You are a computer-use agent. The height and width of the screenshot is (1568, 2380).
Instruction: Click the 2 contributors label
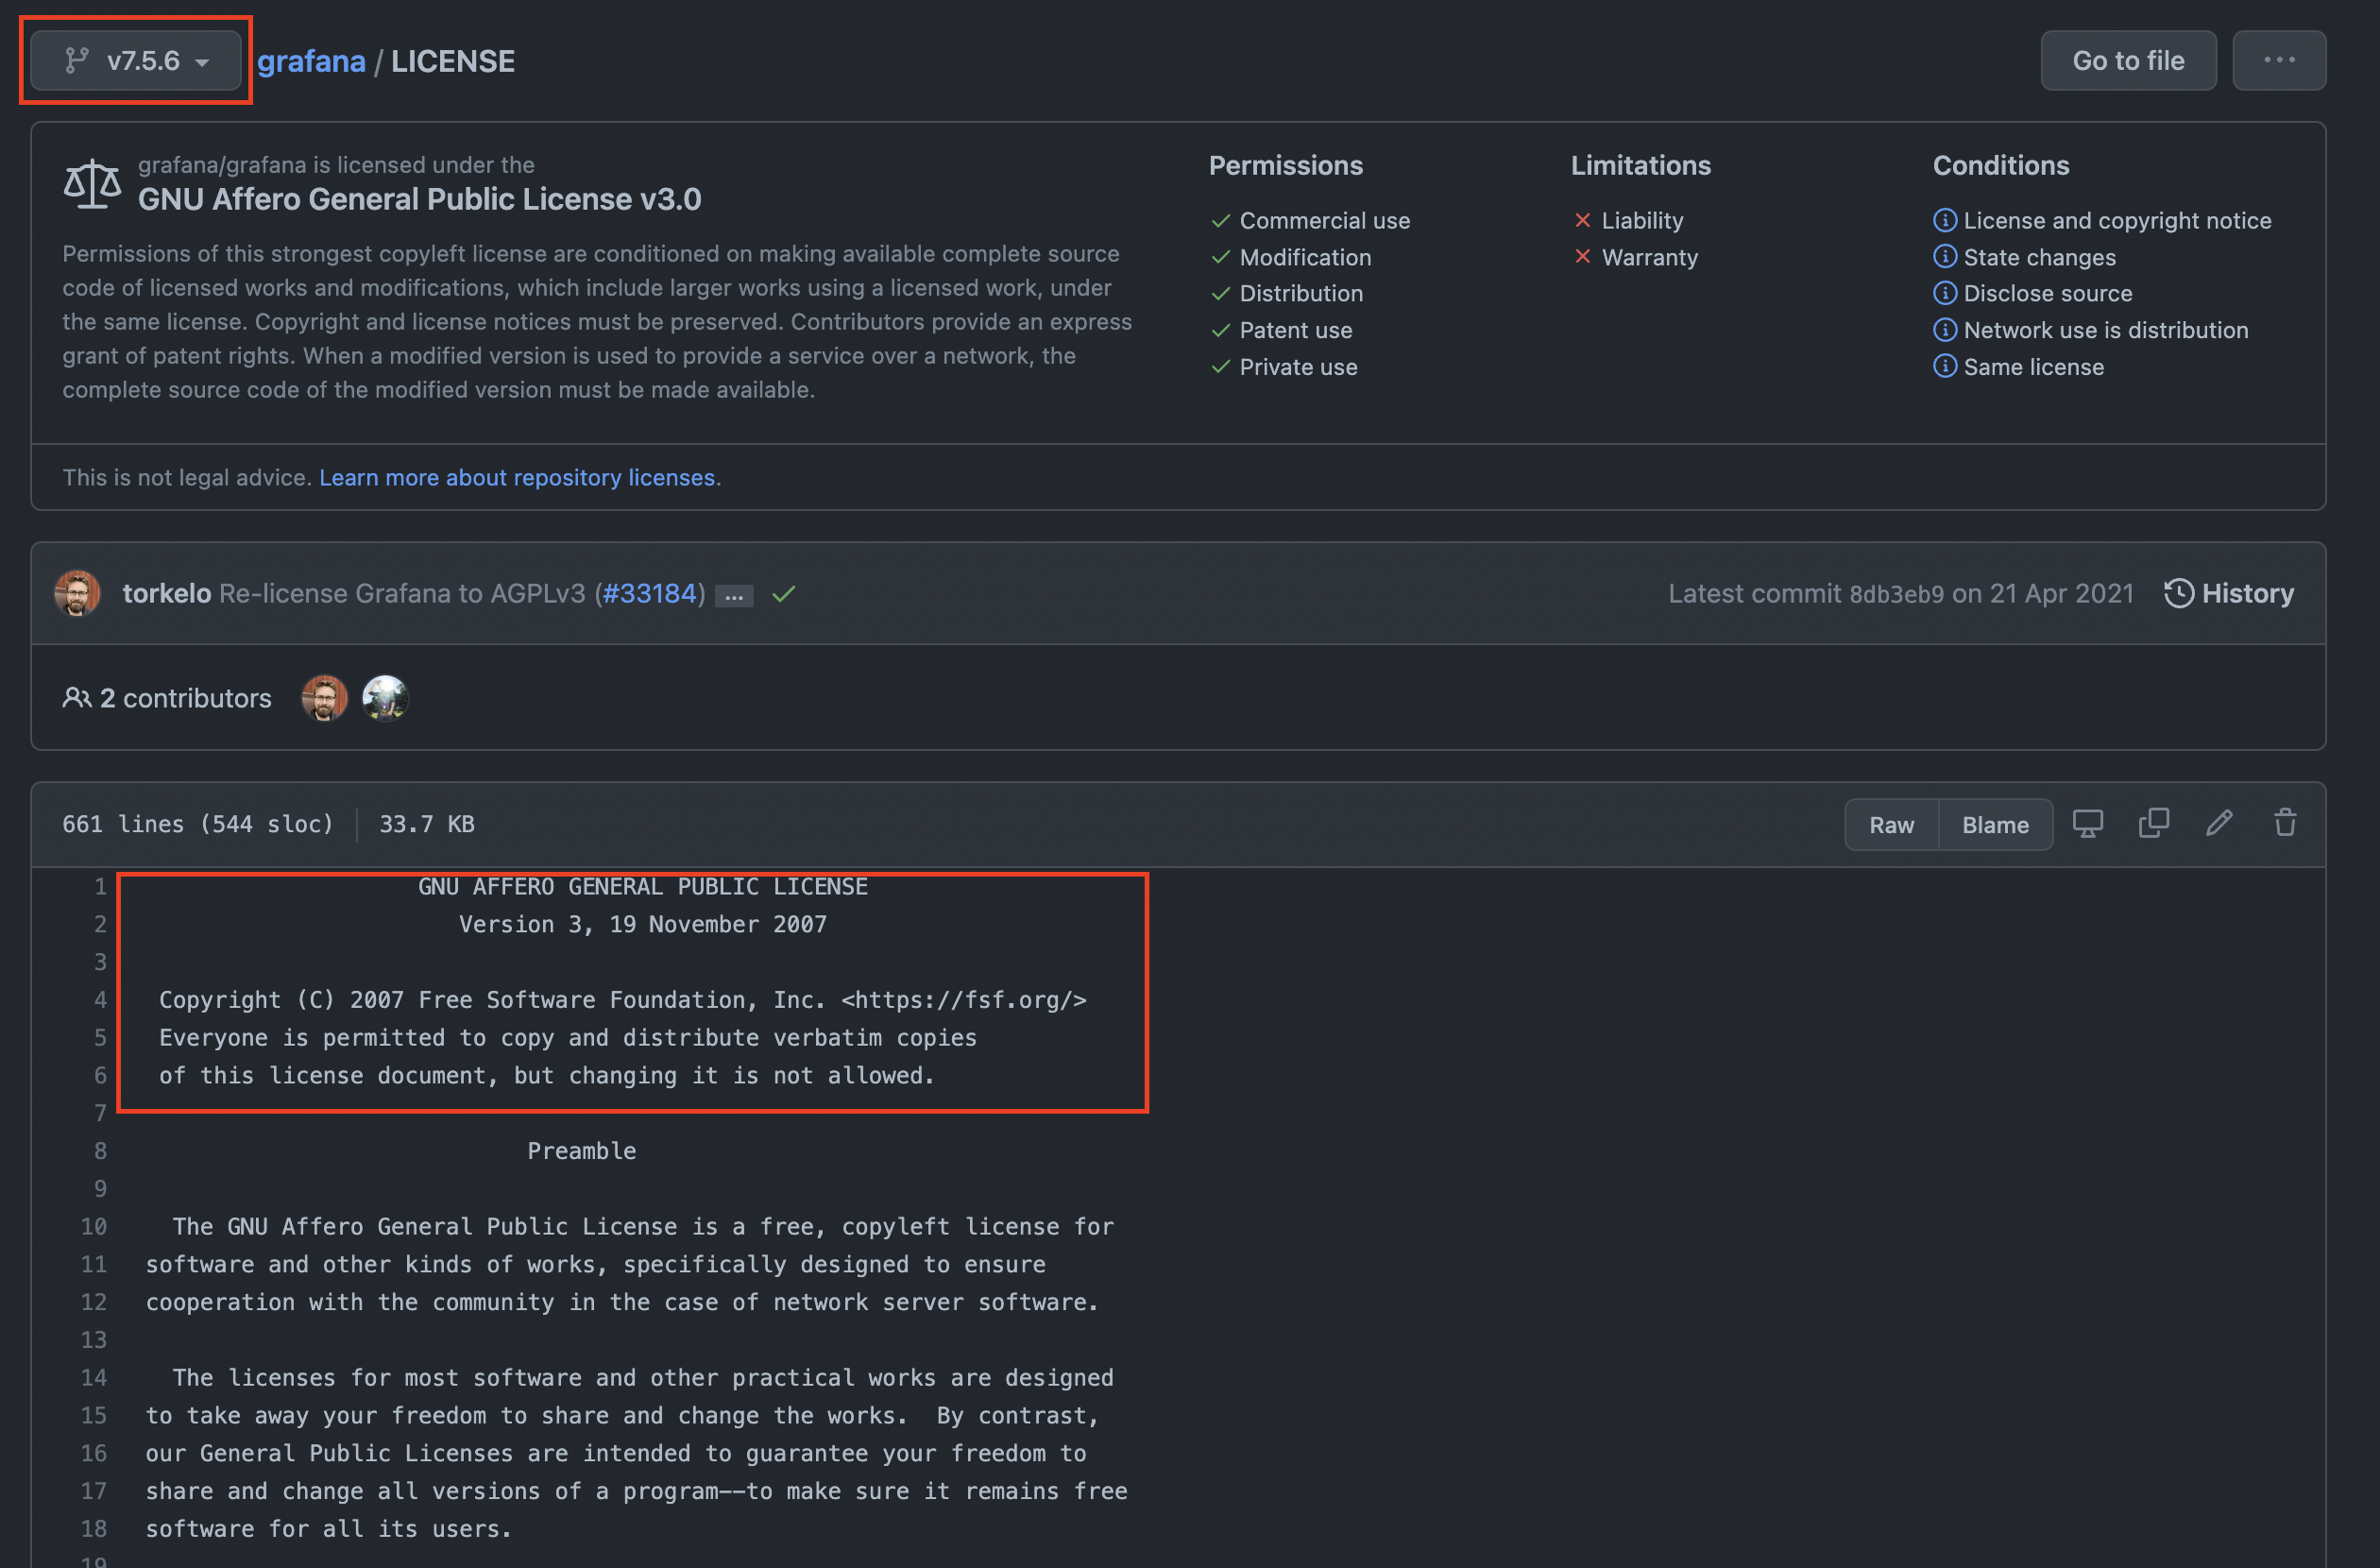click(x=184, y=698)
